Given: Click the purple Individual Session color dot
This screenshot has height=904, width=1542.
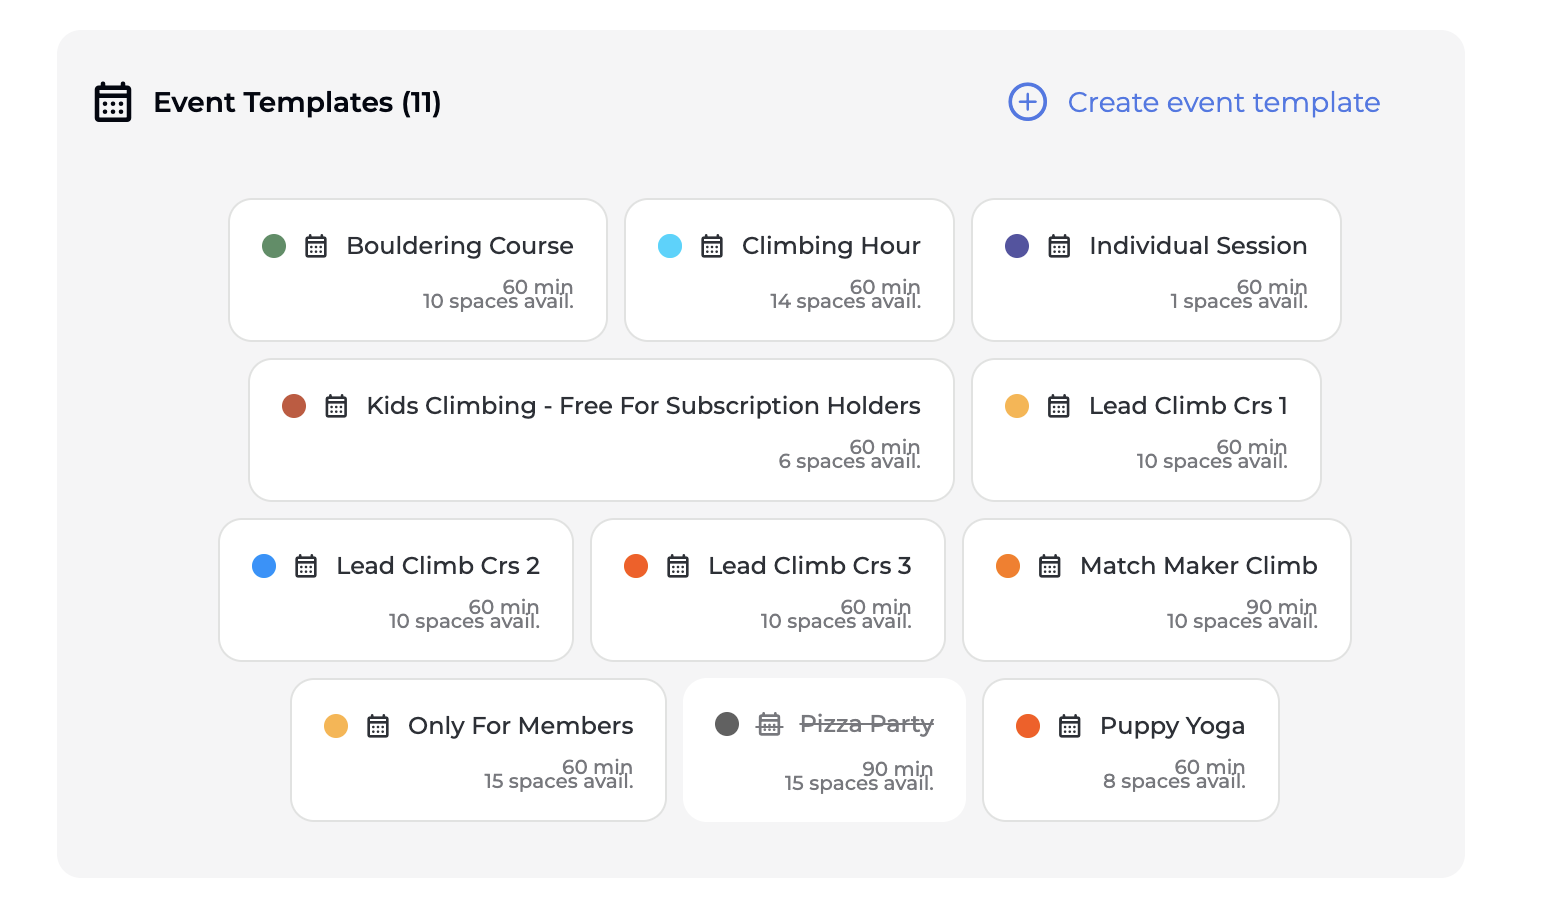Looking at the screenshot, I should 1017,246.
